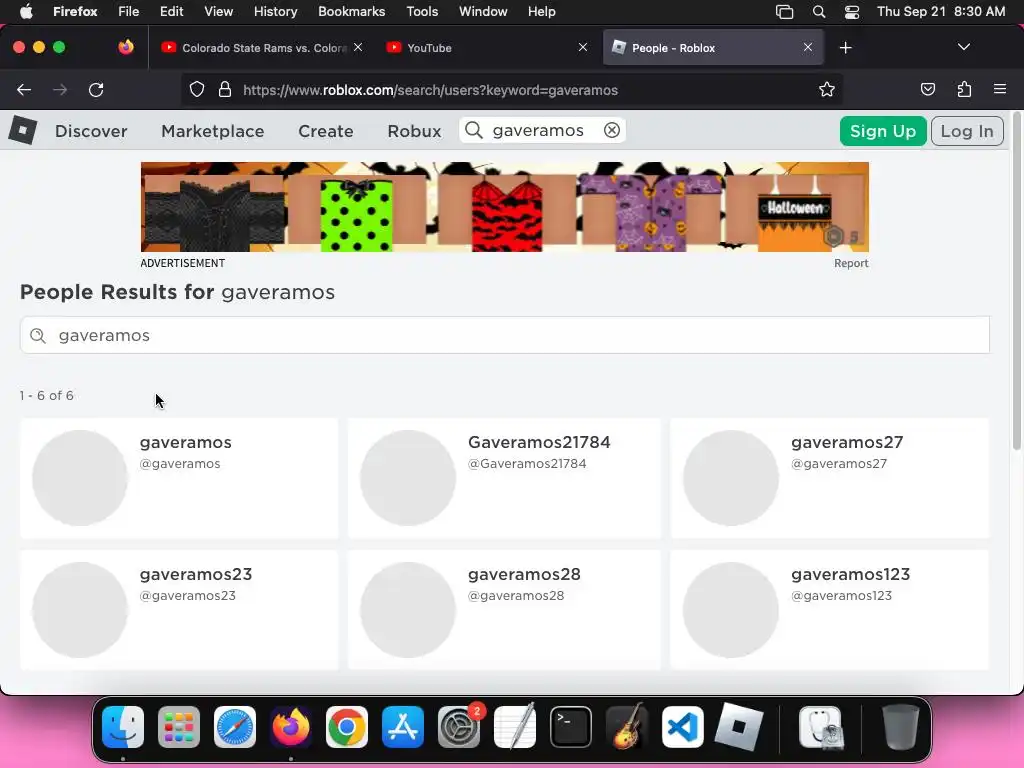Image resolution: width=1024 pixels, height=768 pixels.
Task: Click the Log In button
Action: pos(967,131)
